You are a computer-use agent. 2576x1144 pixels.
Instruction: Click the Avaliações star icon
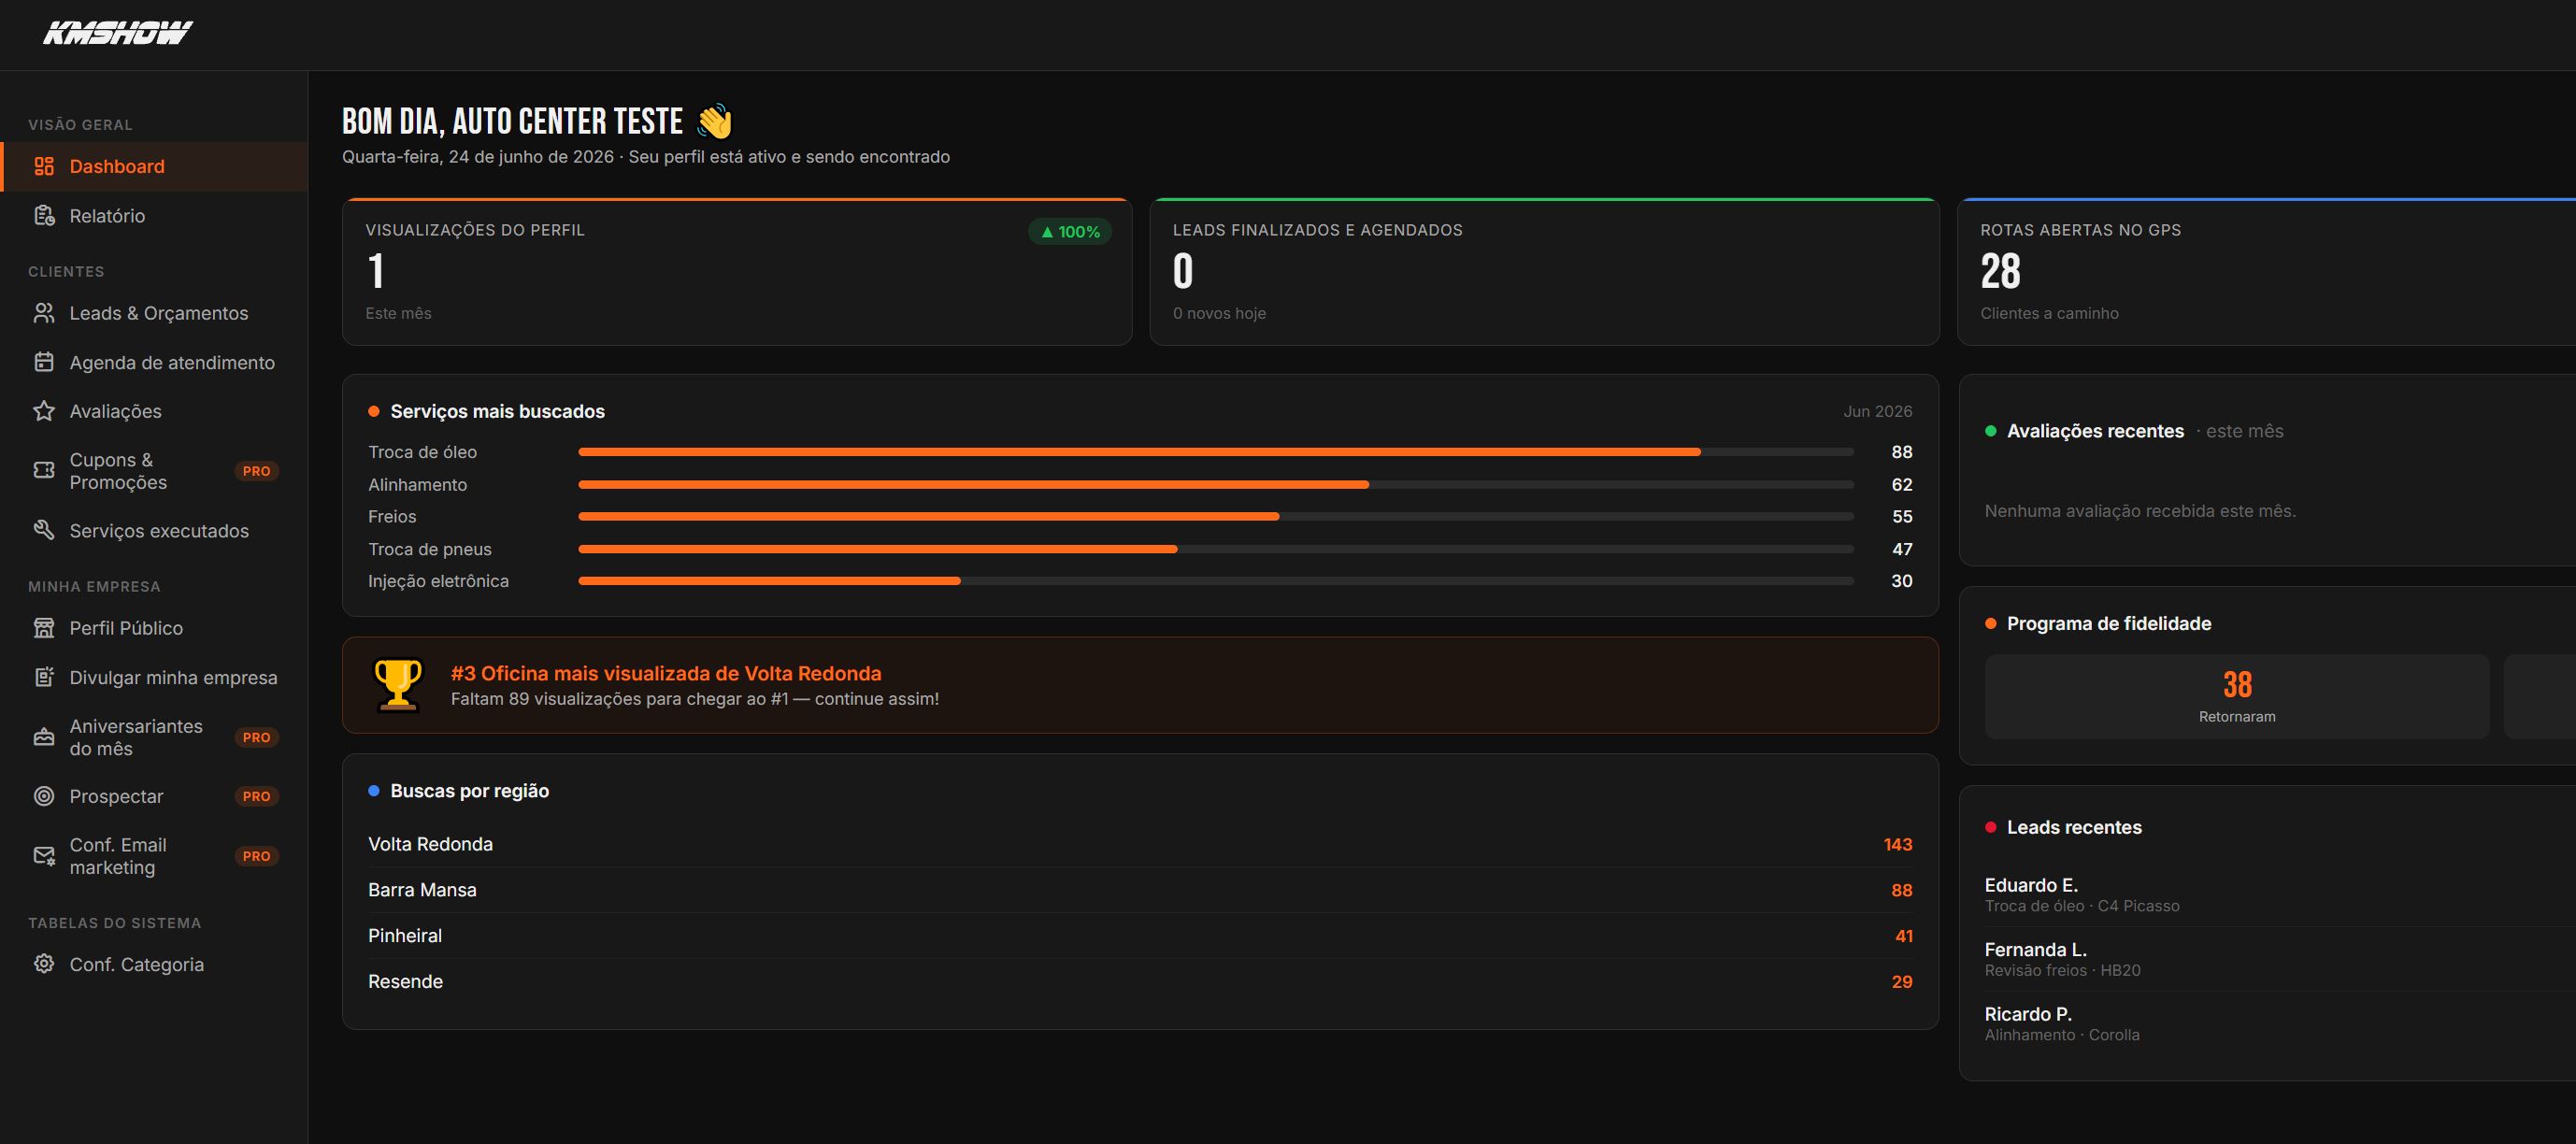click(44, 411)
